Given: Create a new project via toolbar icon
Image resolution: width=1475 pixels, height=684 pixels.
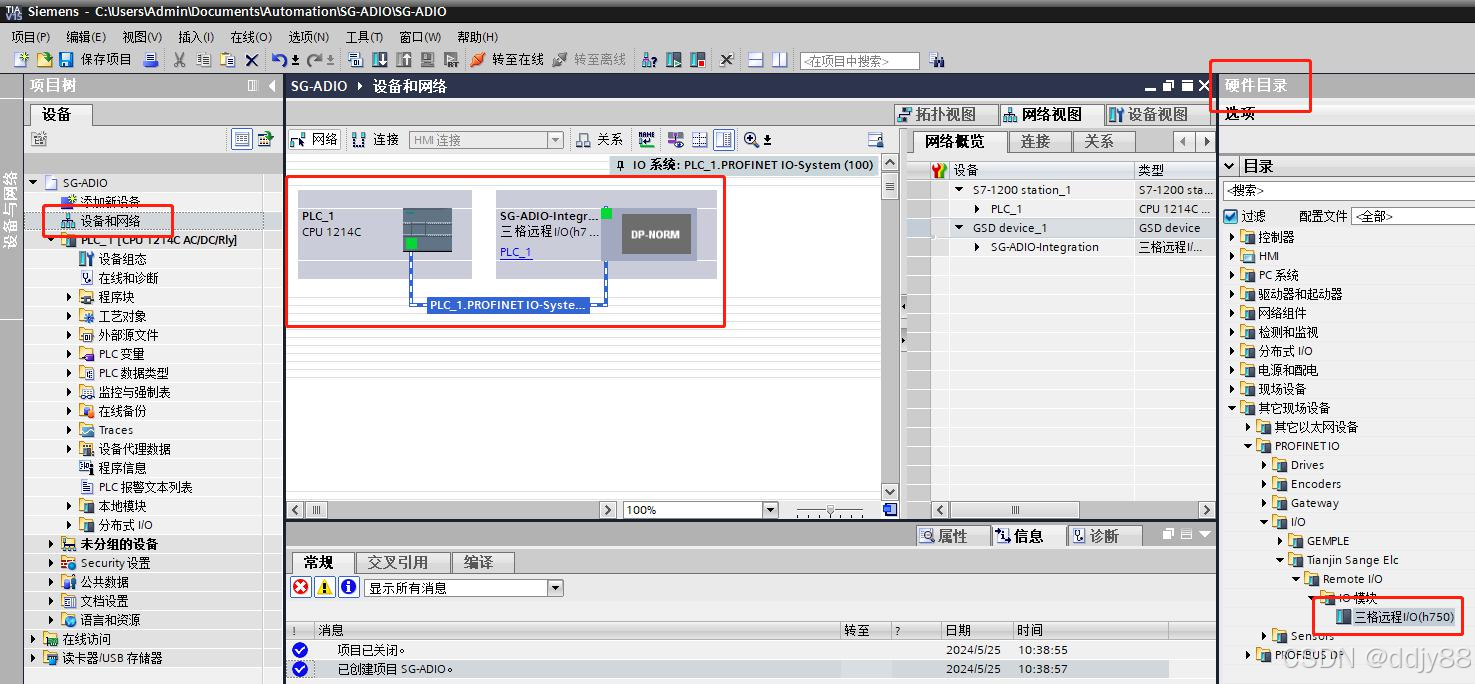Looking at the screenshot, I should (x=21, y=60).
